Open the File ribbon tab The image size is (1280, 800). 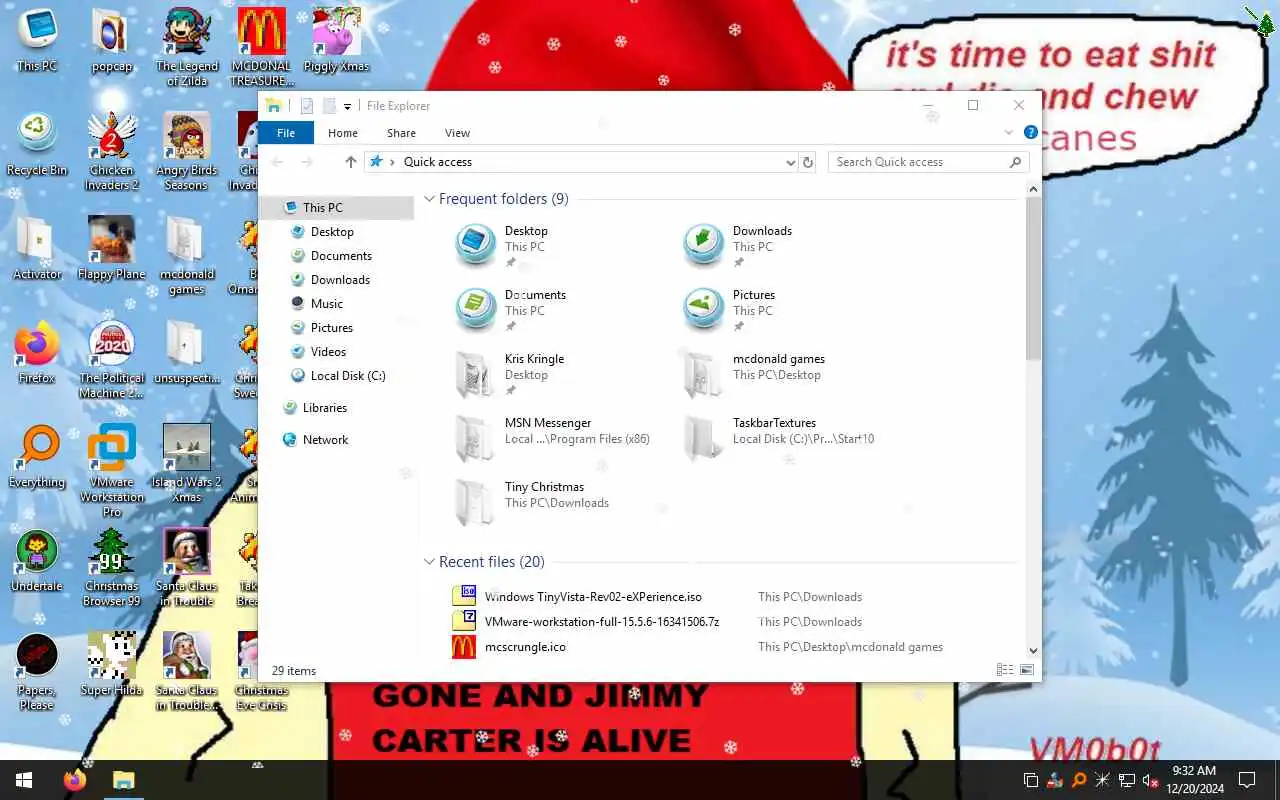286,133
